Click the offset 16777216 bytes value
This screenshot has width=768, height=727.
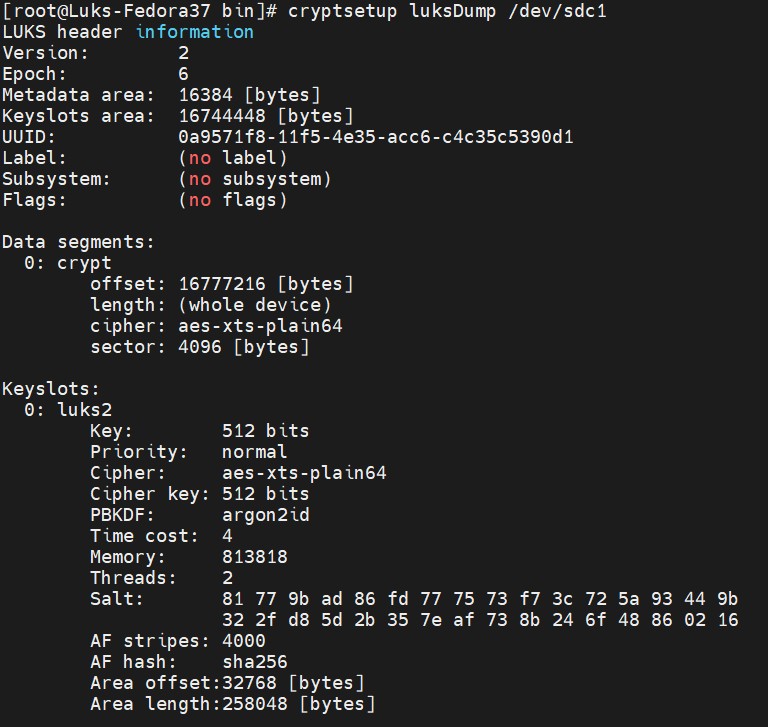pyautogui.click(x=265, y=284)
